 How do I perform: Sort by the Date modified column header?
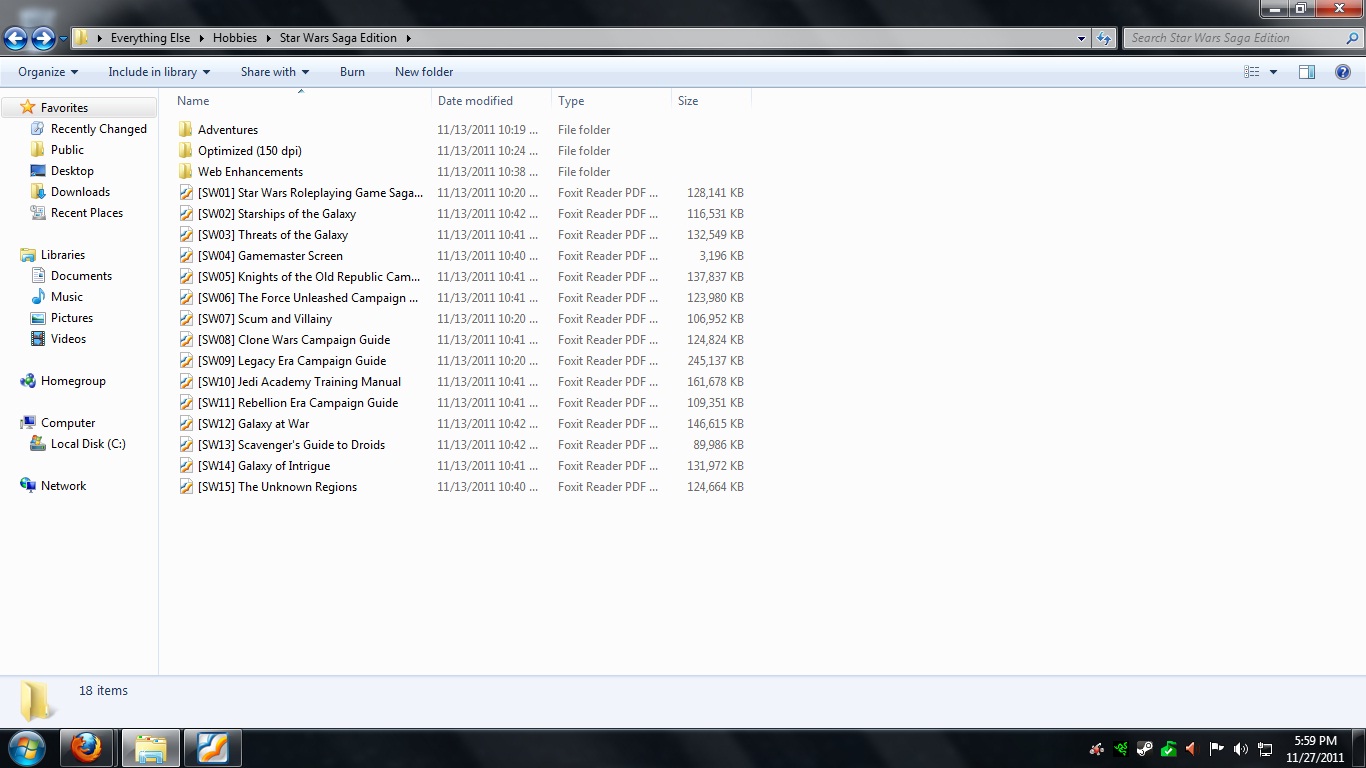[x=492, y=101]
